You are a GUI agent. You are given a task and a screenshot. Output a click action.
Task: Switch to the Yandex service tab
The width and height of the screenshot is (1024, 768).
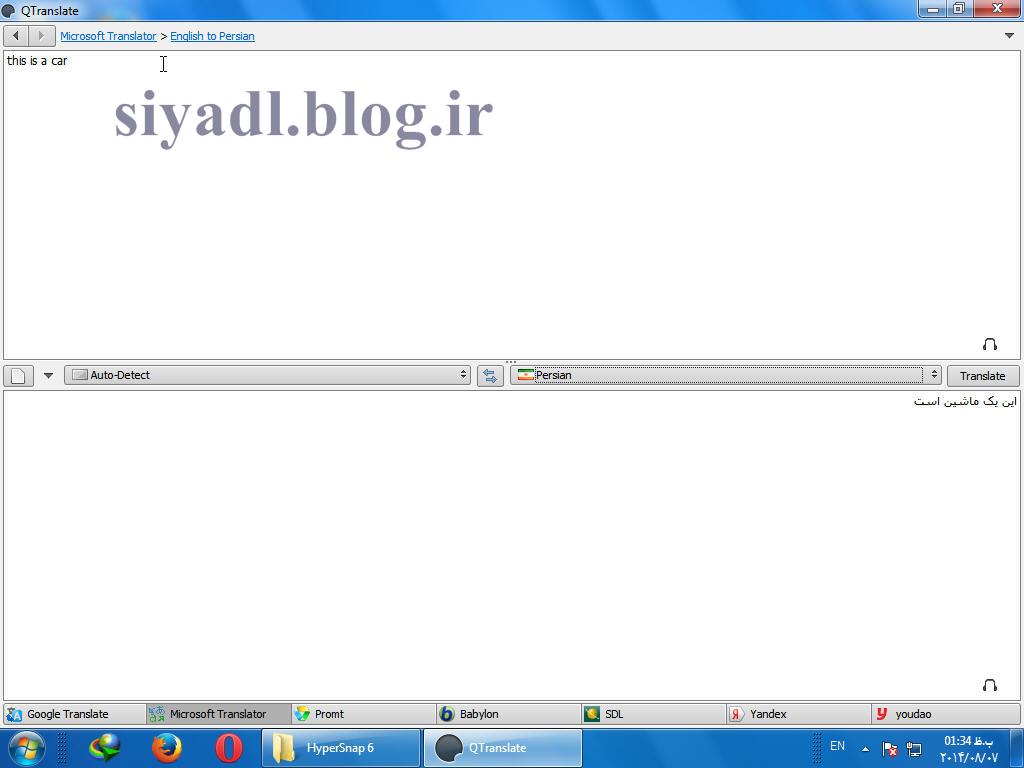coord(799,714)
